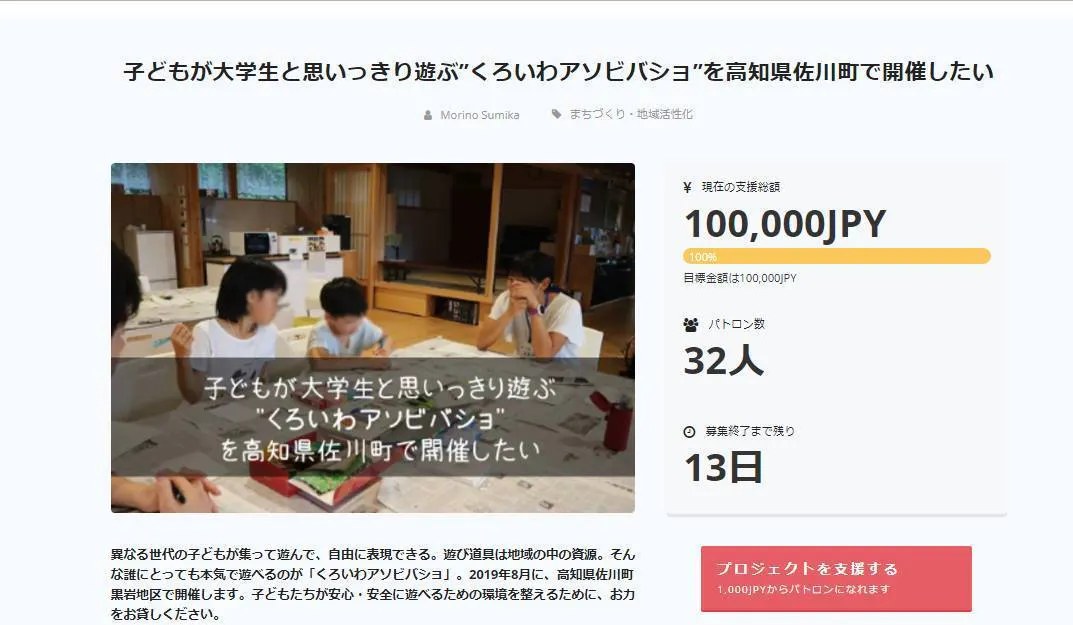Click the user icon beside Morino Sumika
The image size is (1073, 625).
[x=428, y=115]
